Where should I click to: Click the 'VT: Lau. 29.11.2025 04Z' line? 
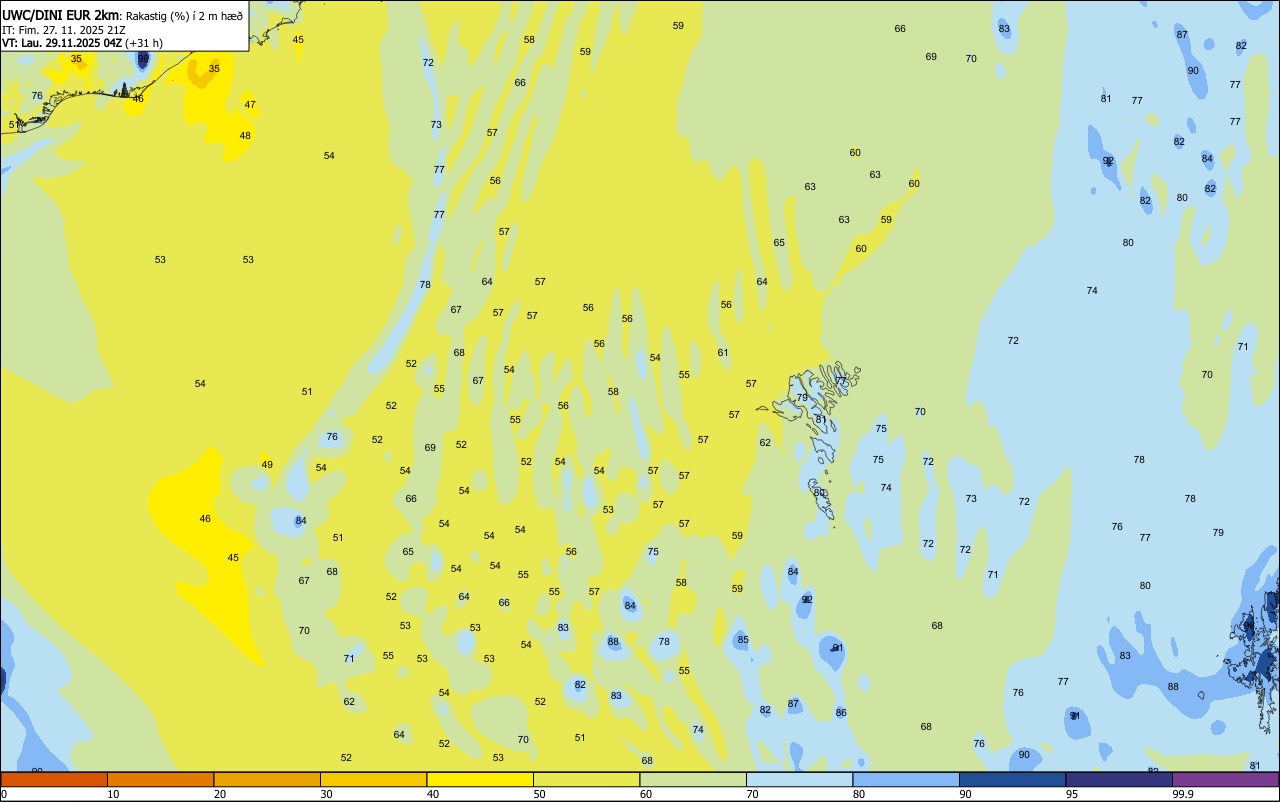[x=62, y=43]
